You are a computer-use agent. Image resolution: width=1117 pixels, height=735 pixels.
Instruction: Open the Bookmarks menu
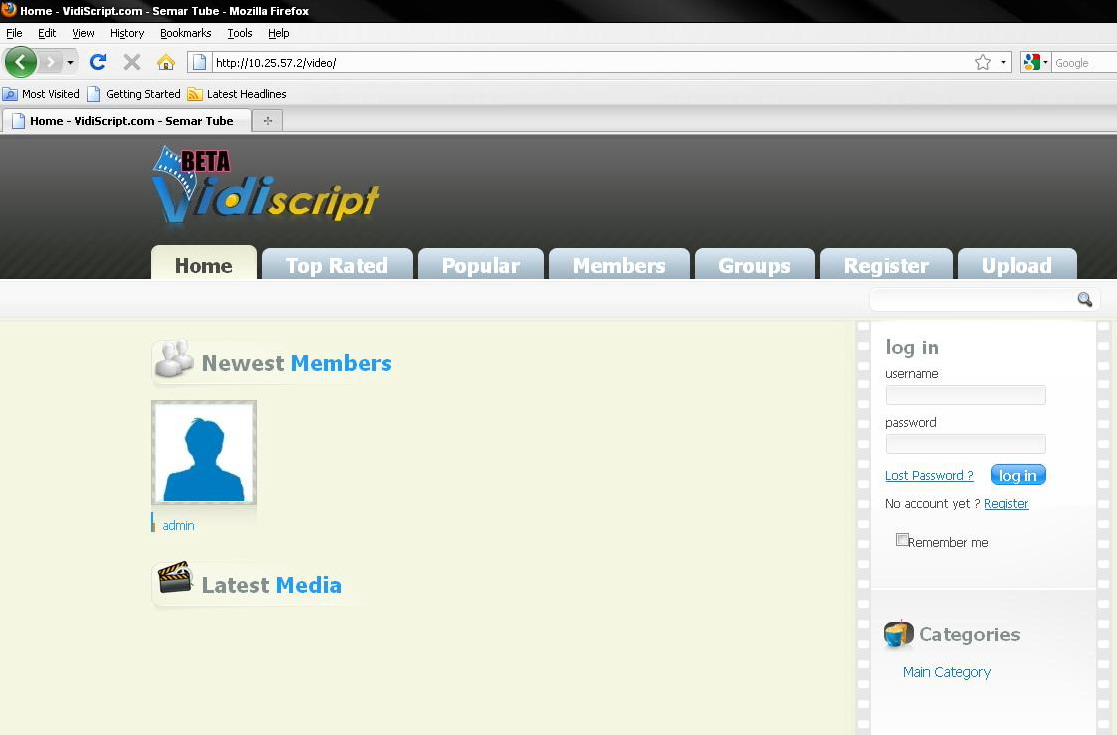click(x=185, y=33)
